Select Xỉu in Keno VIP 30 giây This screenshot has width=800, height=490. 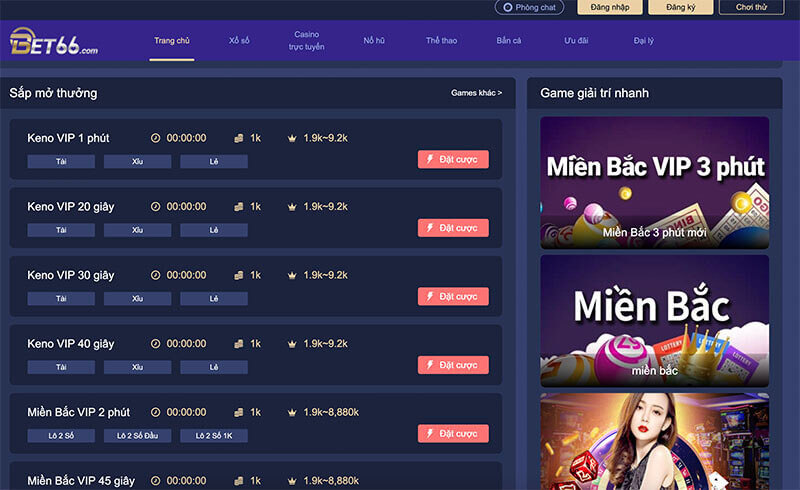pos(137,298)
